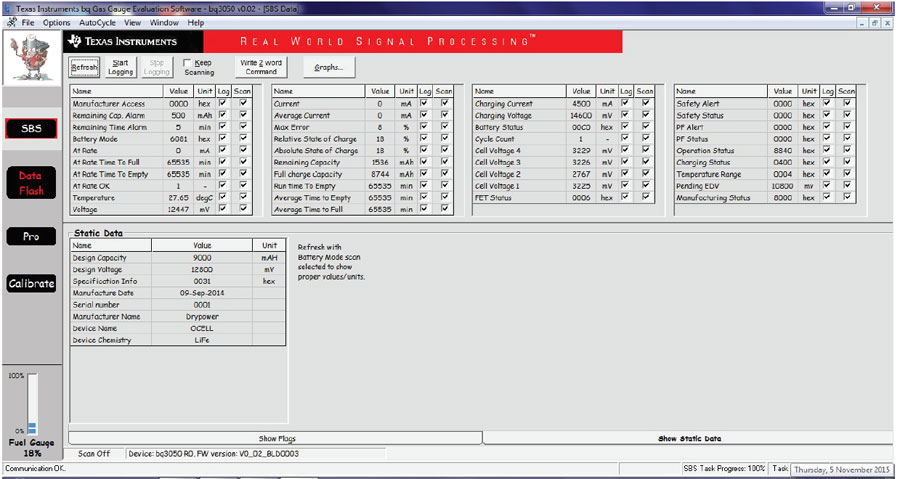Open the Help menu
Viewport: 900px width, 479px height.
pos(196,23)
